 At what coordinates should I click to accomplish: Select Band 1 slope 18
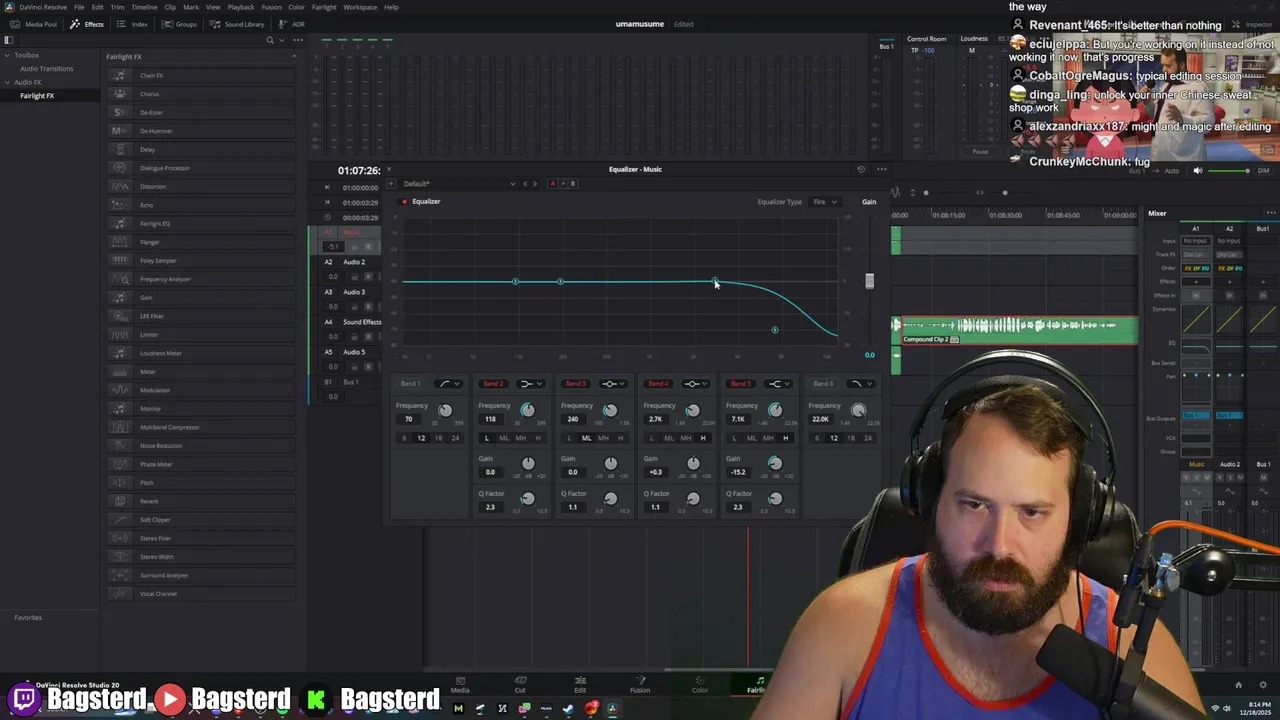point(438,438)
